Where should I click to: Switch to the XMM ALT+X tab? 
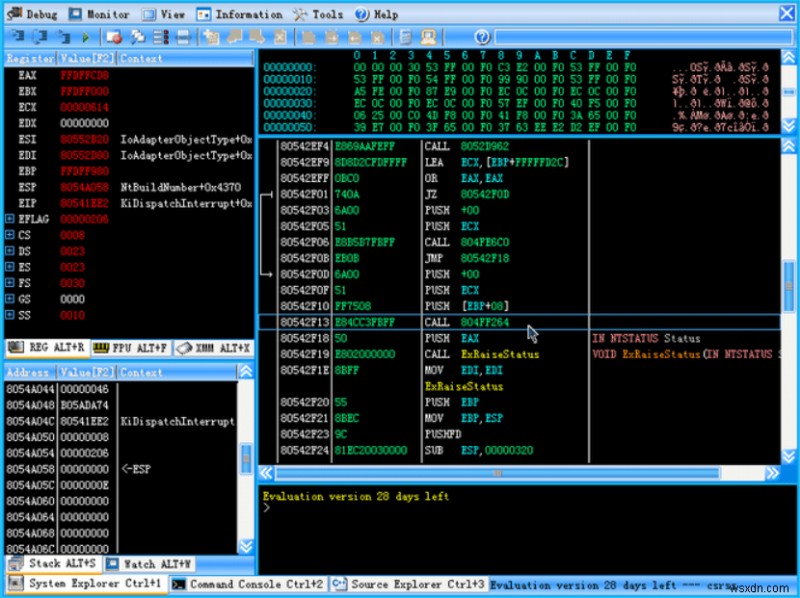pyautogui.click(x=213, y=348)
